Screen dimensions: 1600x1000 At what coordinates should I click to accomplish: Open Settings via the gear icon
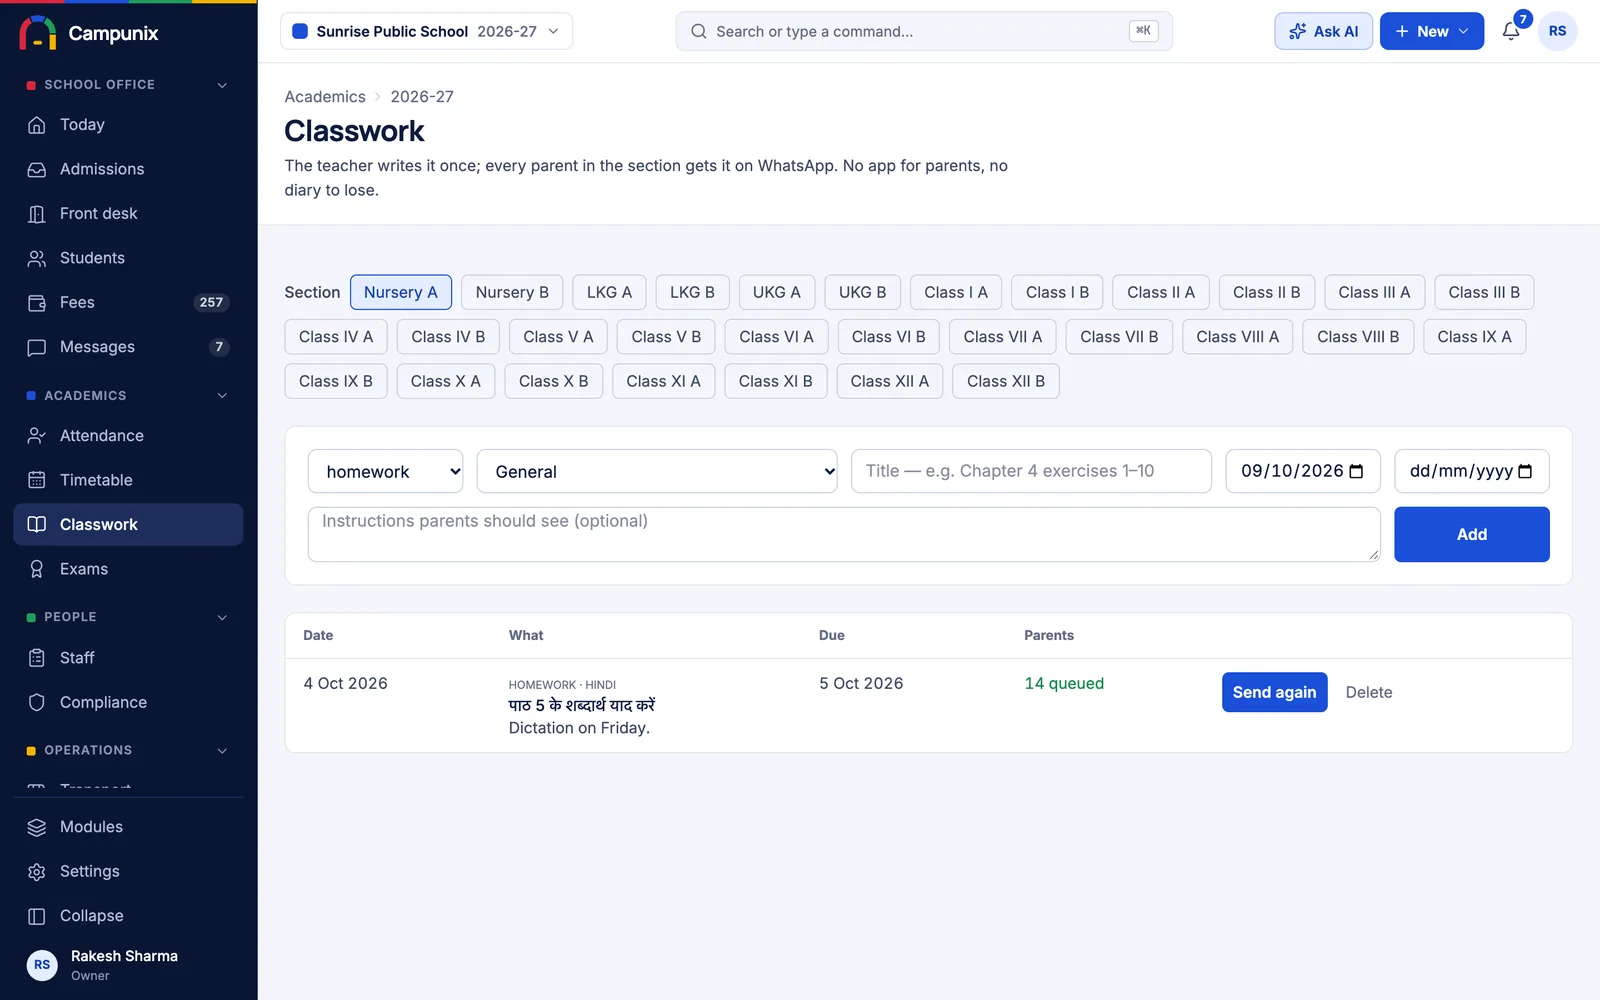37,871
